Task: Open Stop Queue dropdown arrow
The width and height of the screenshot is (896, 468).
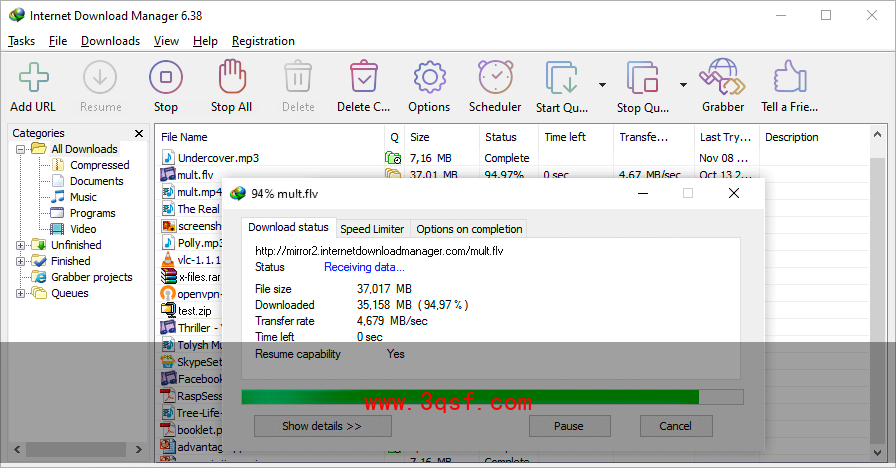Action: 683,85
